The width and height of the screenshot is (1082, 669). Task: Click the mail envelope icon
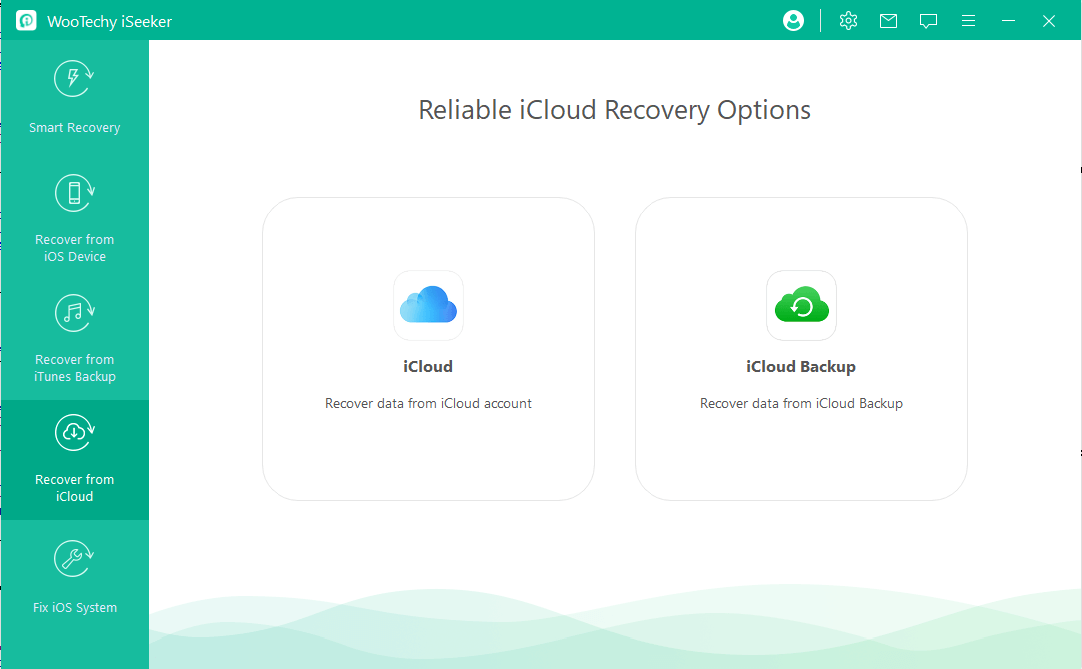pos(888,21)
